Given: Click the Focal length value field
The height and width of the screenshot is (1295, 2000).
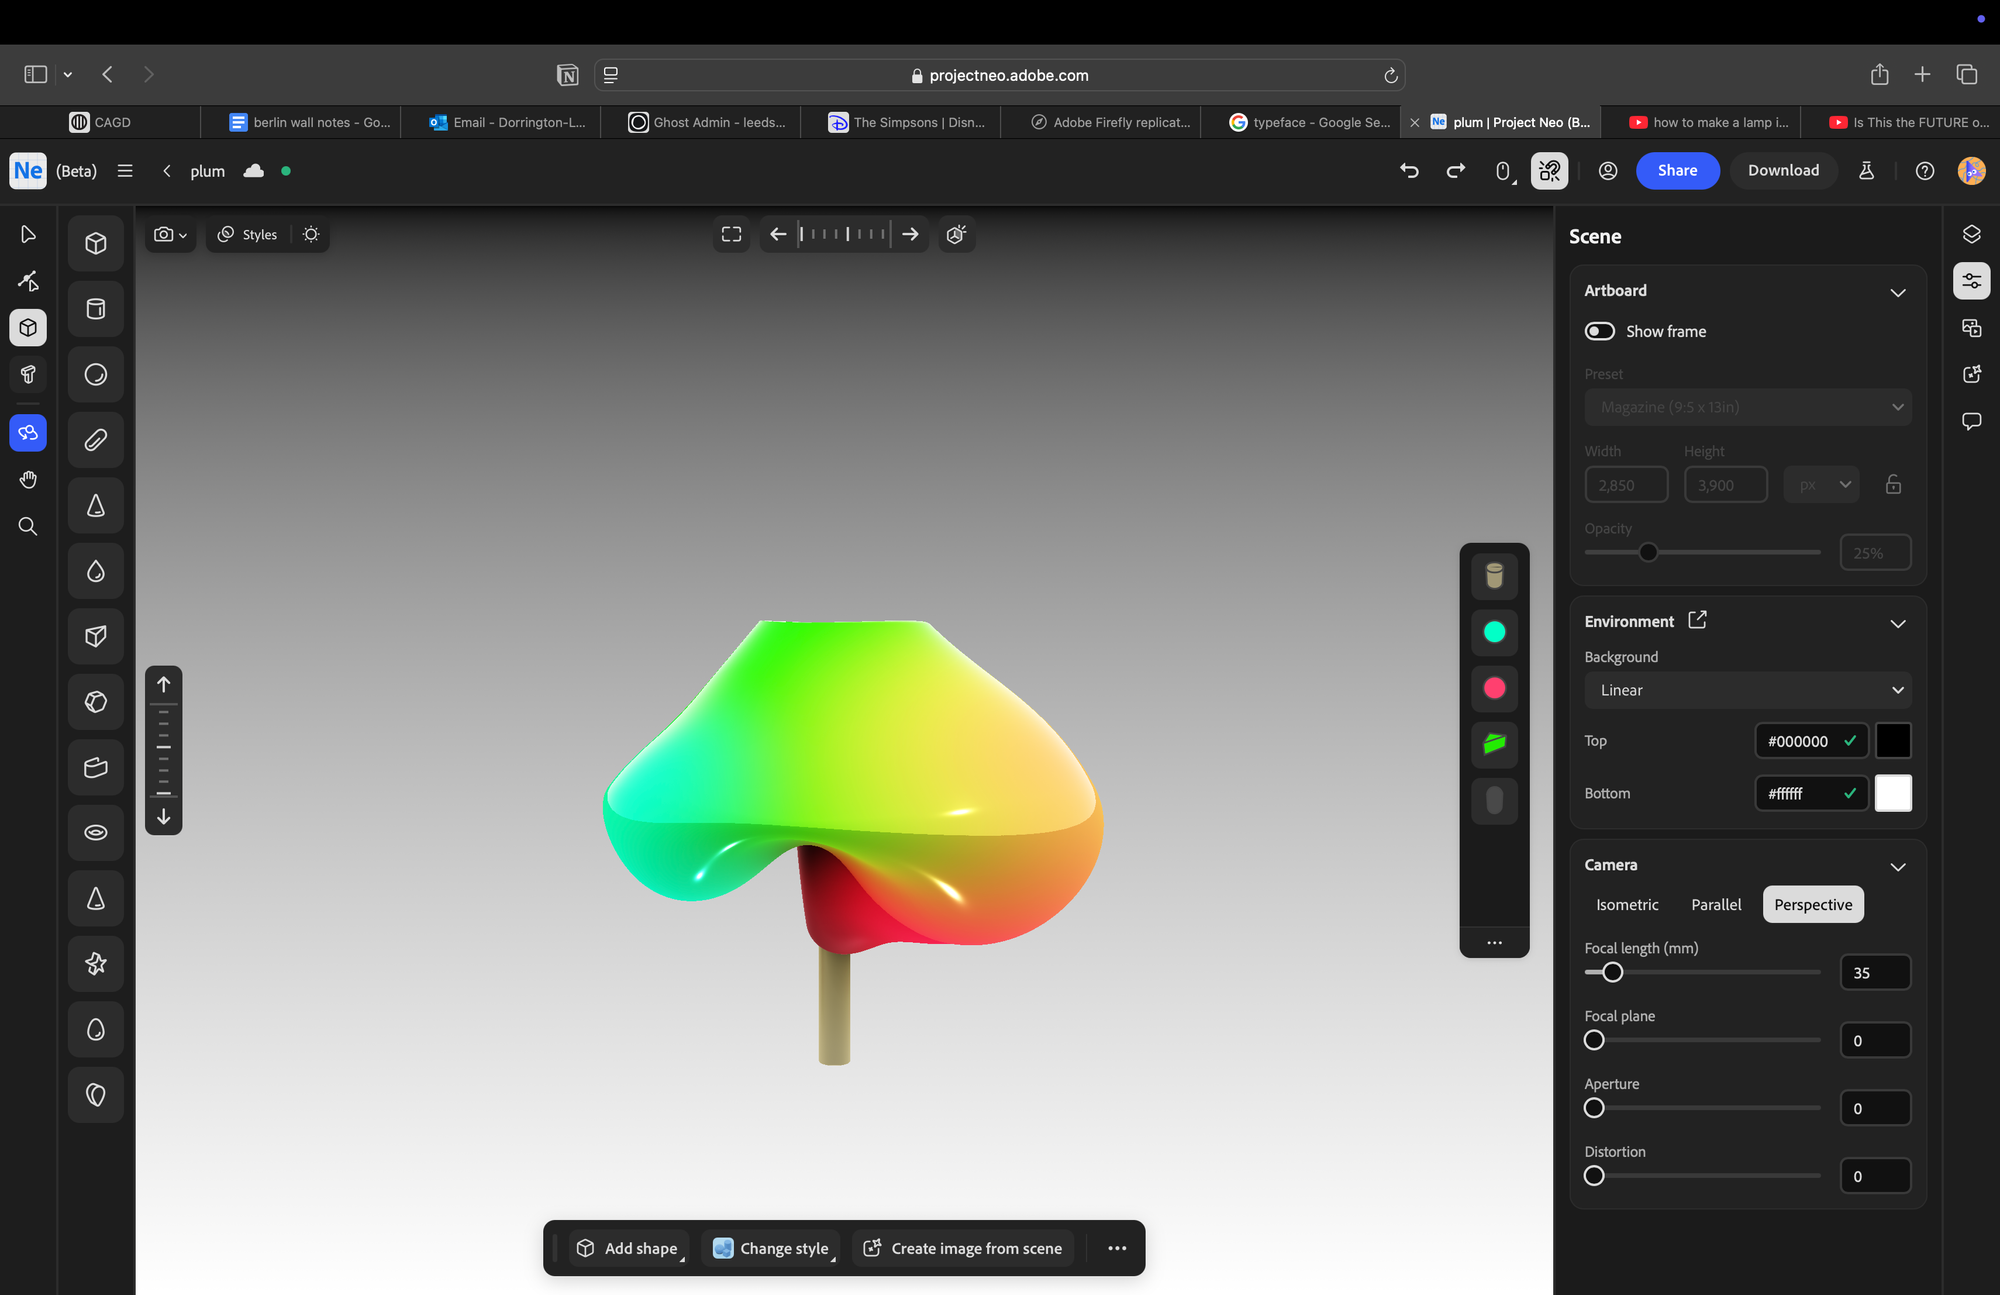Looking at the screenshot, I should pos(1875,972).
